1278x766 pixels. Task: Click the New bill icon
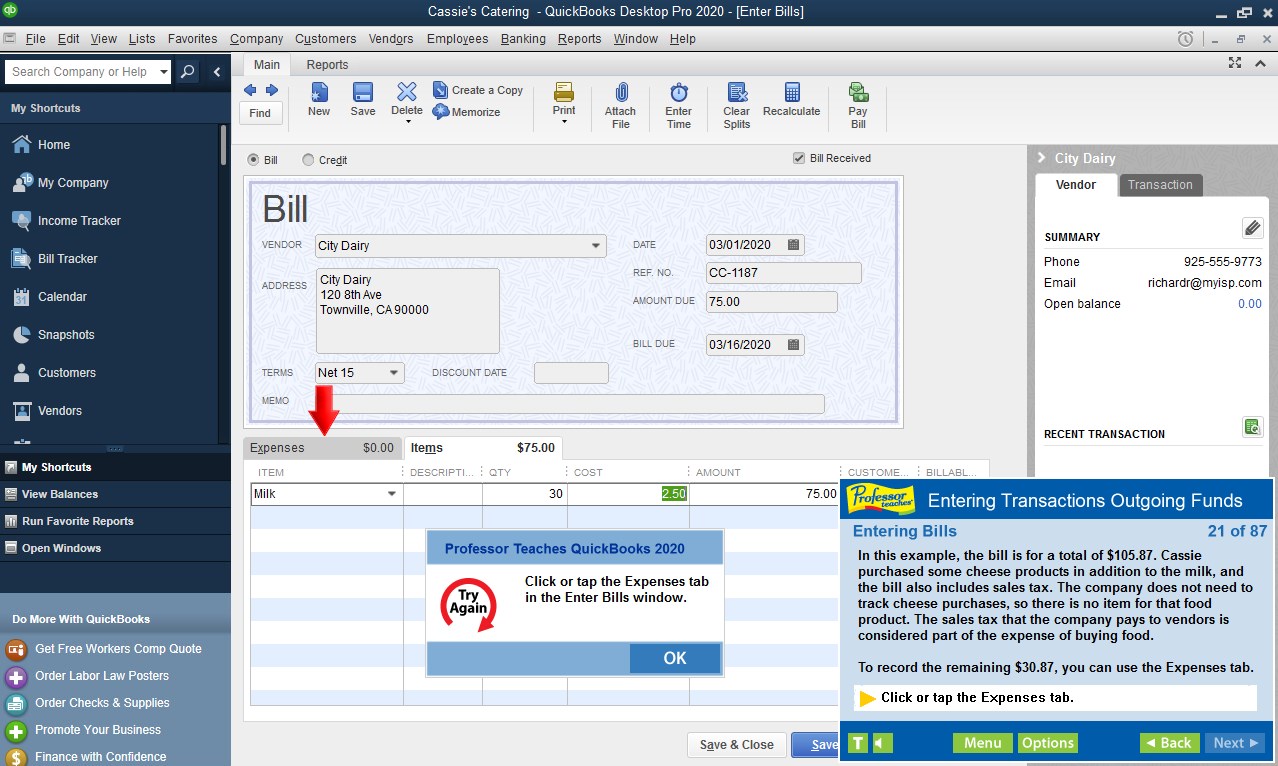click(x=319, y=92)
